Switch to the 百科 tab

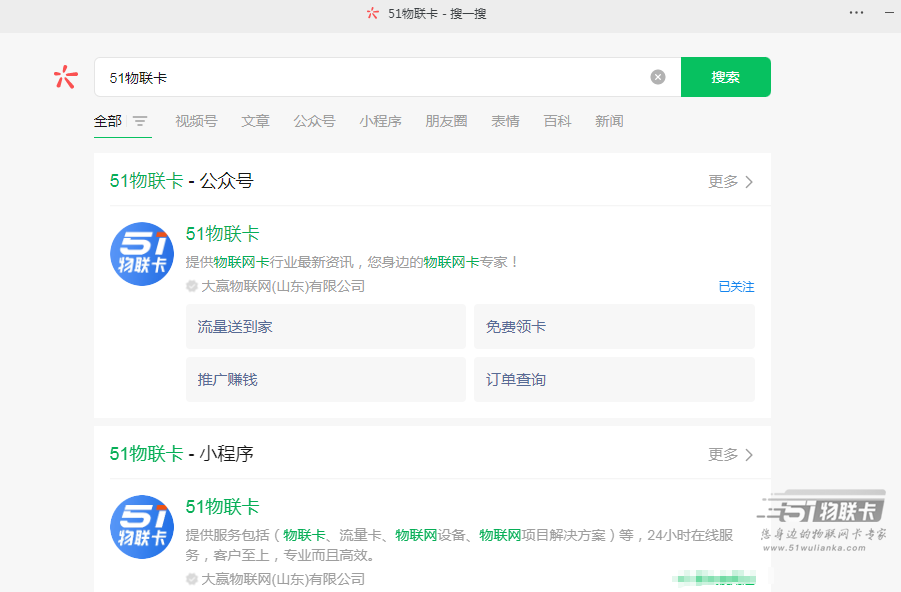tap(557, 121)
